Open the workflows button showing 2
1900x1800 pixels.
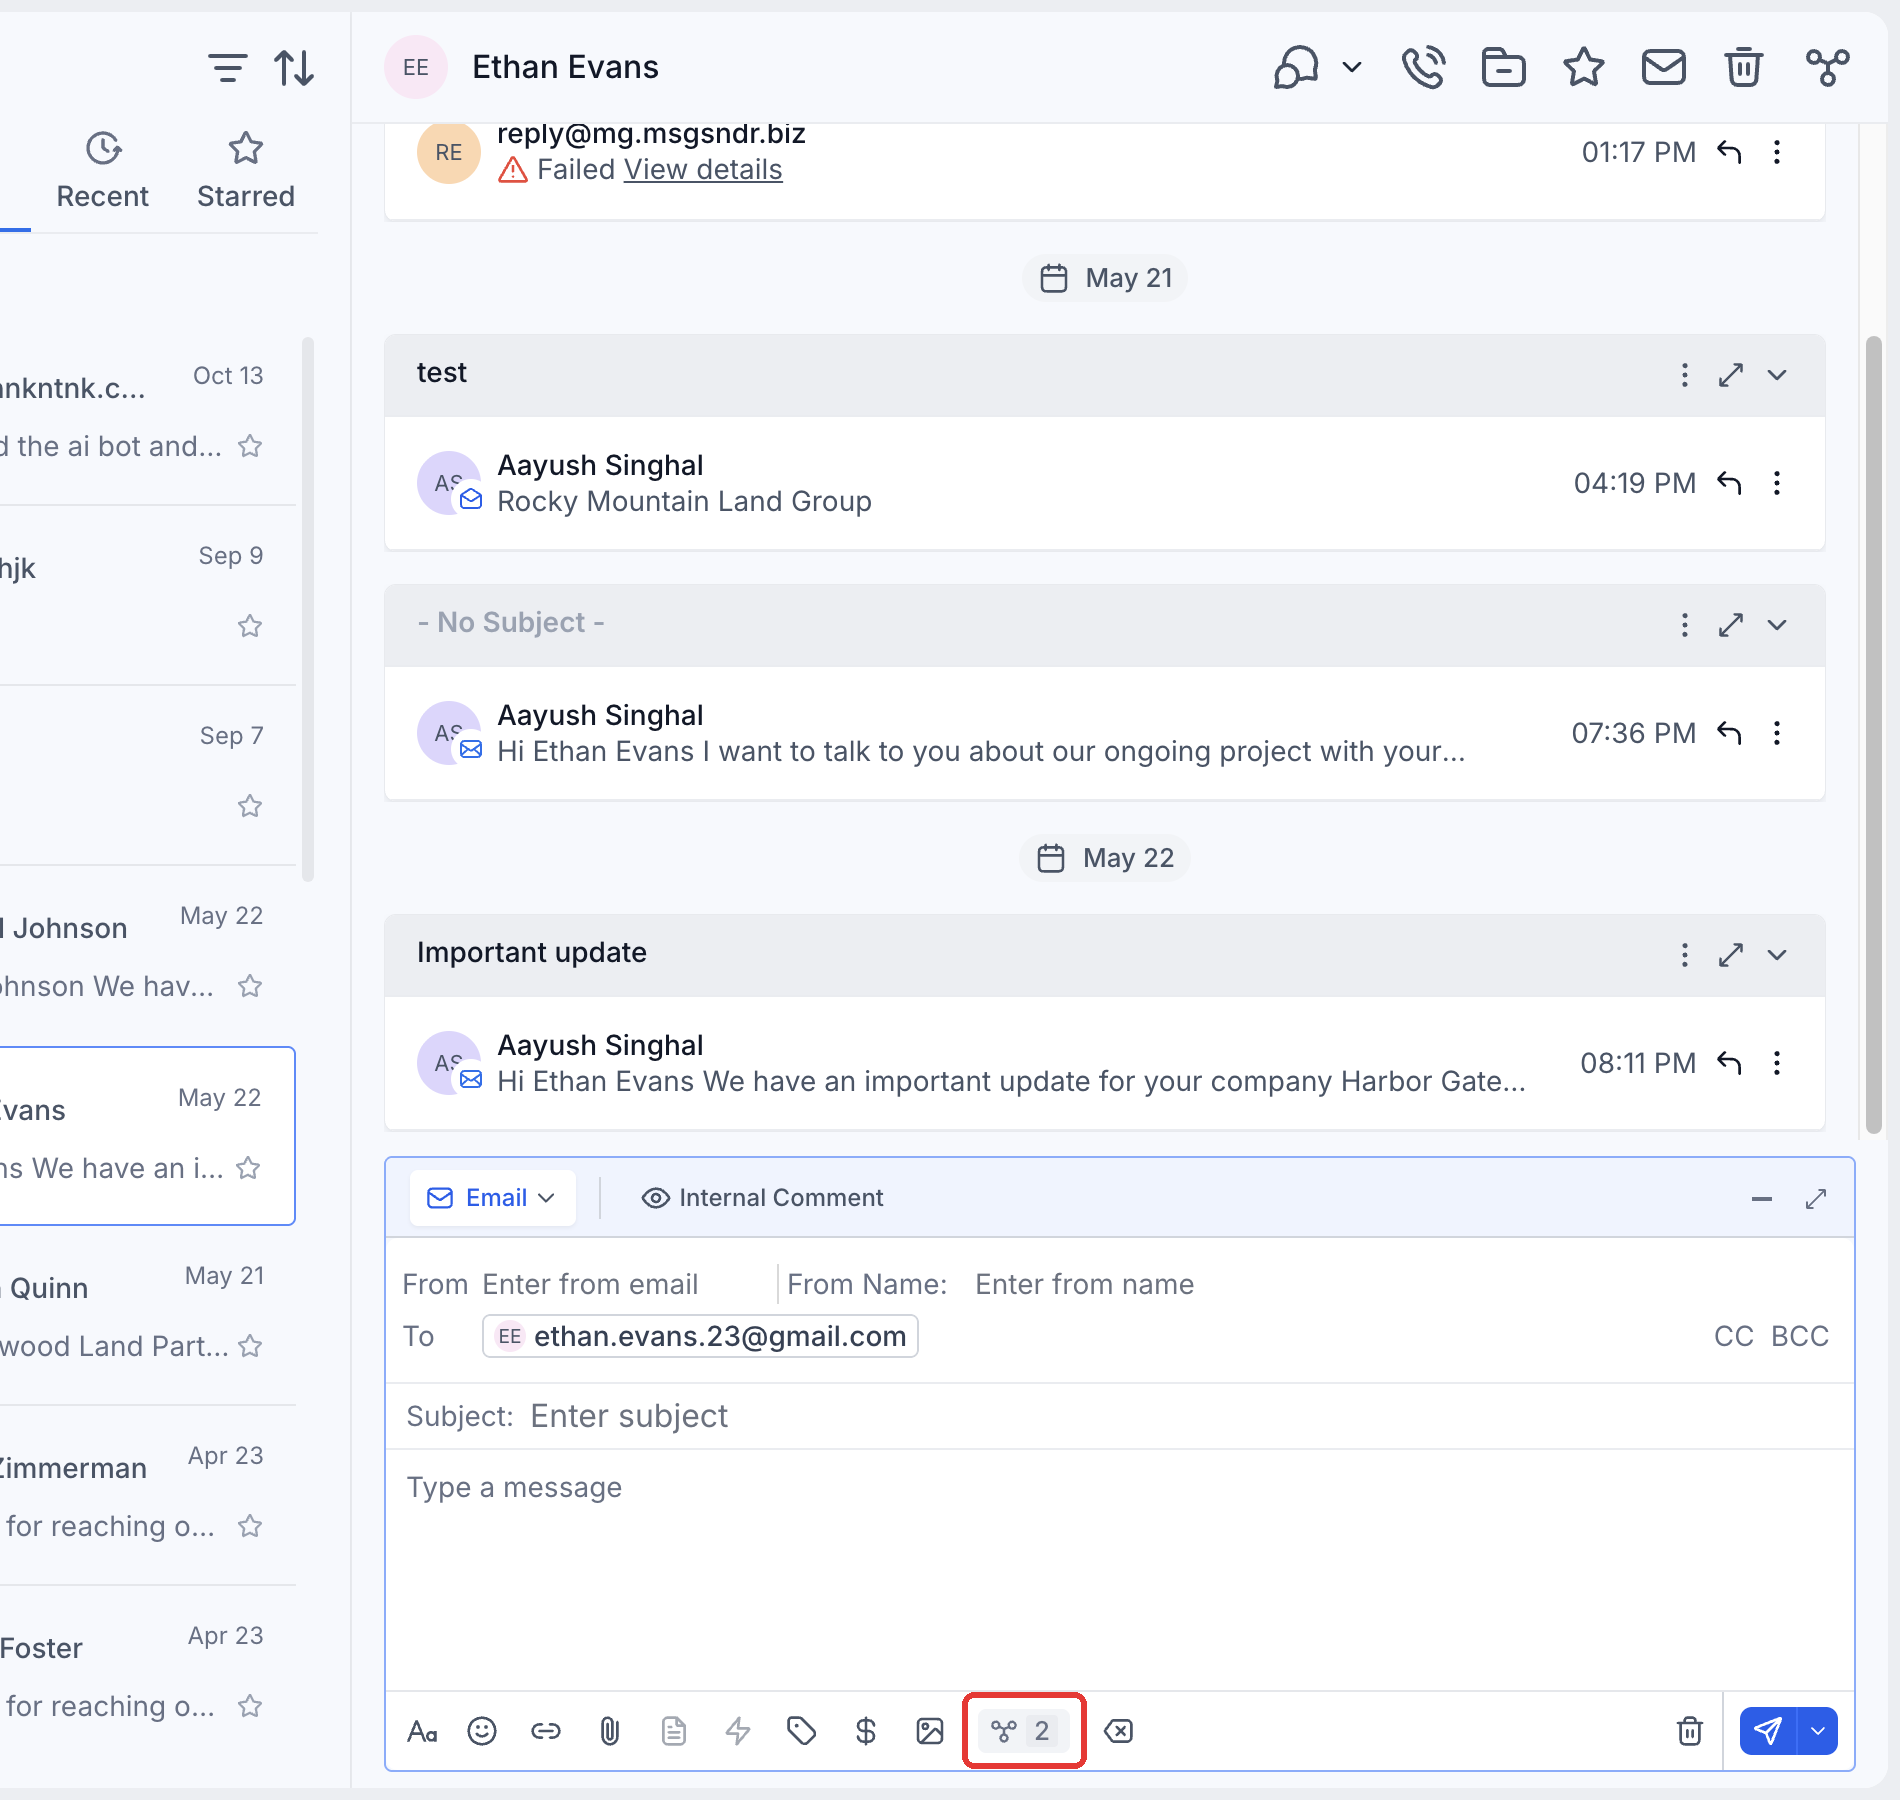[1023, 1731]
